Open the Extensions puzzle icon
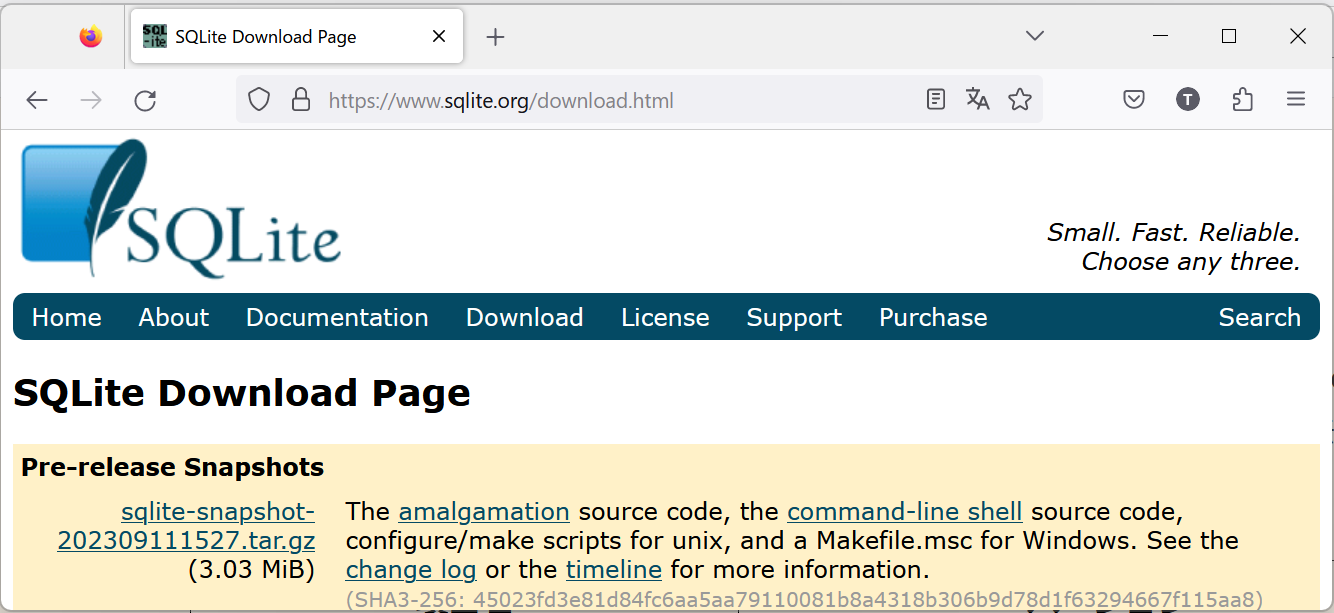The height and width of the screenshot is (613, 1334). (x=1242, y=100)
